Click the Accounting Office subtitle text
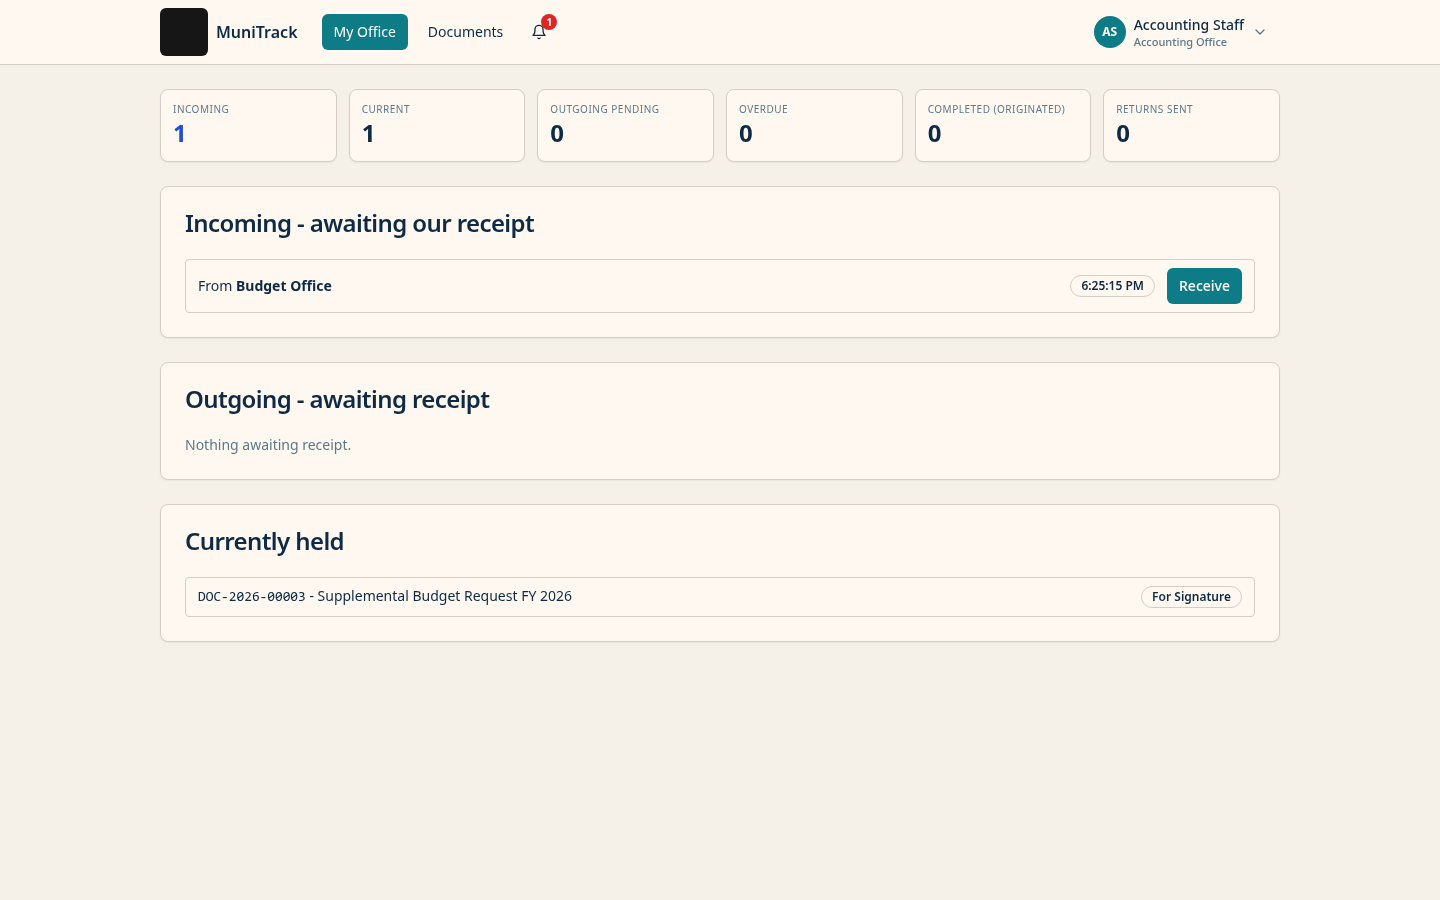The width and height of the screenshot is (1440, 900). pyautogui.click(x=1180, y=42)
